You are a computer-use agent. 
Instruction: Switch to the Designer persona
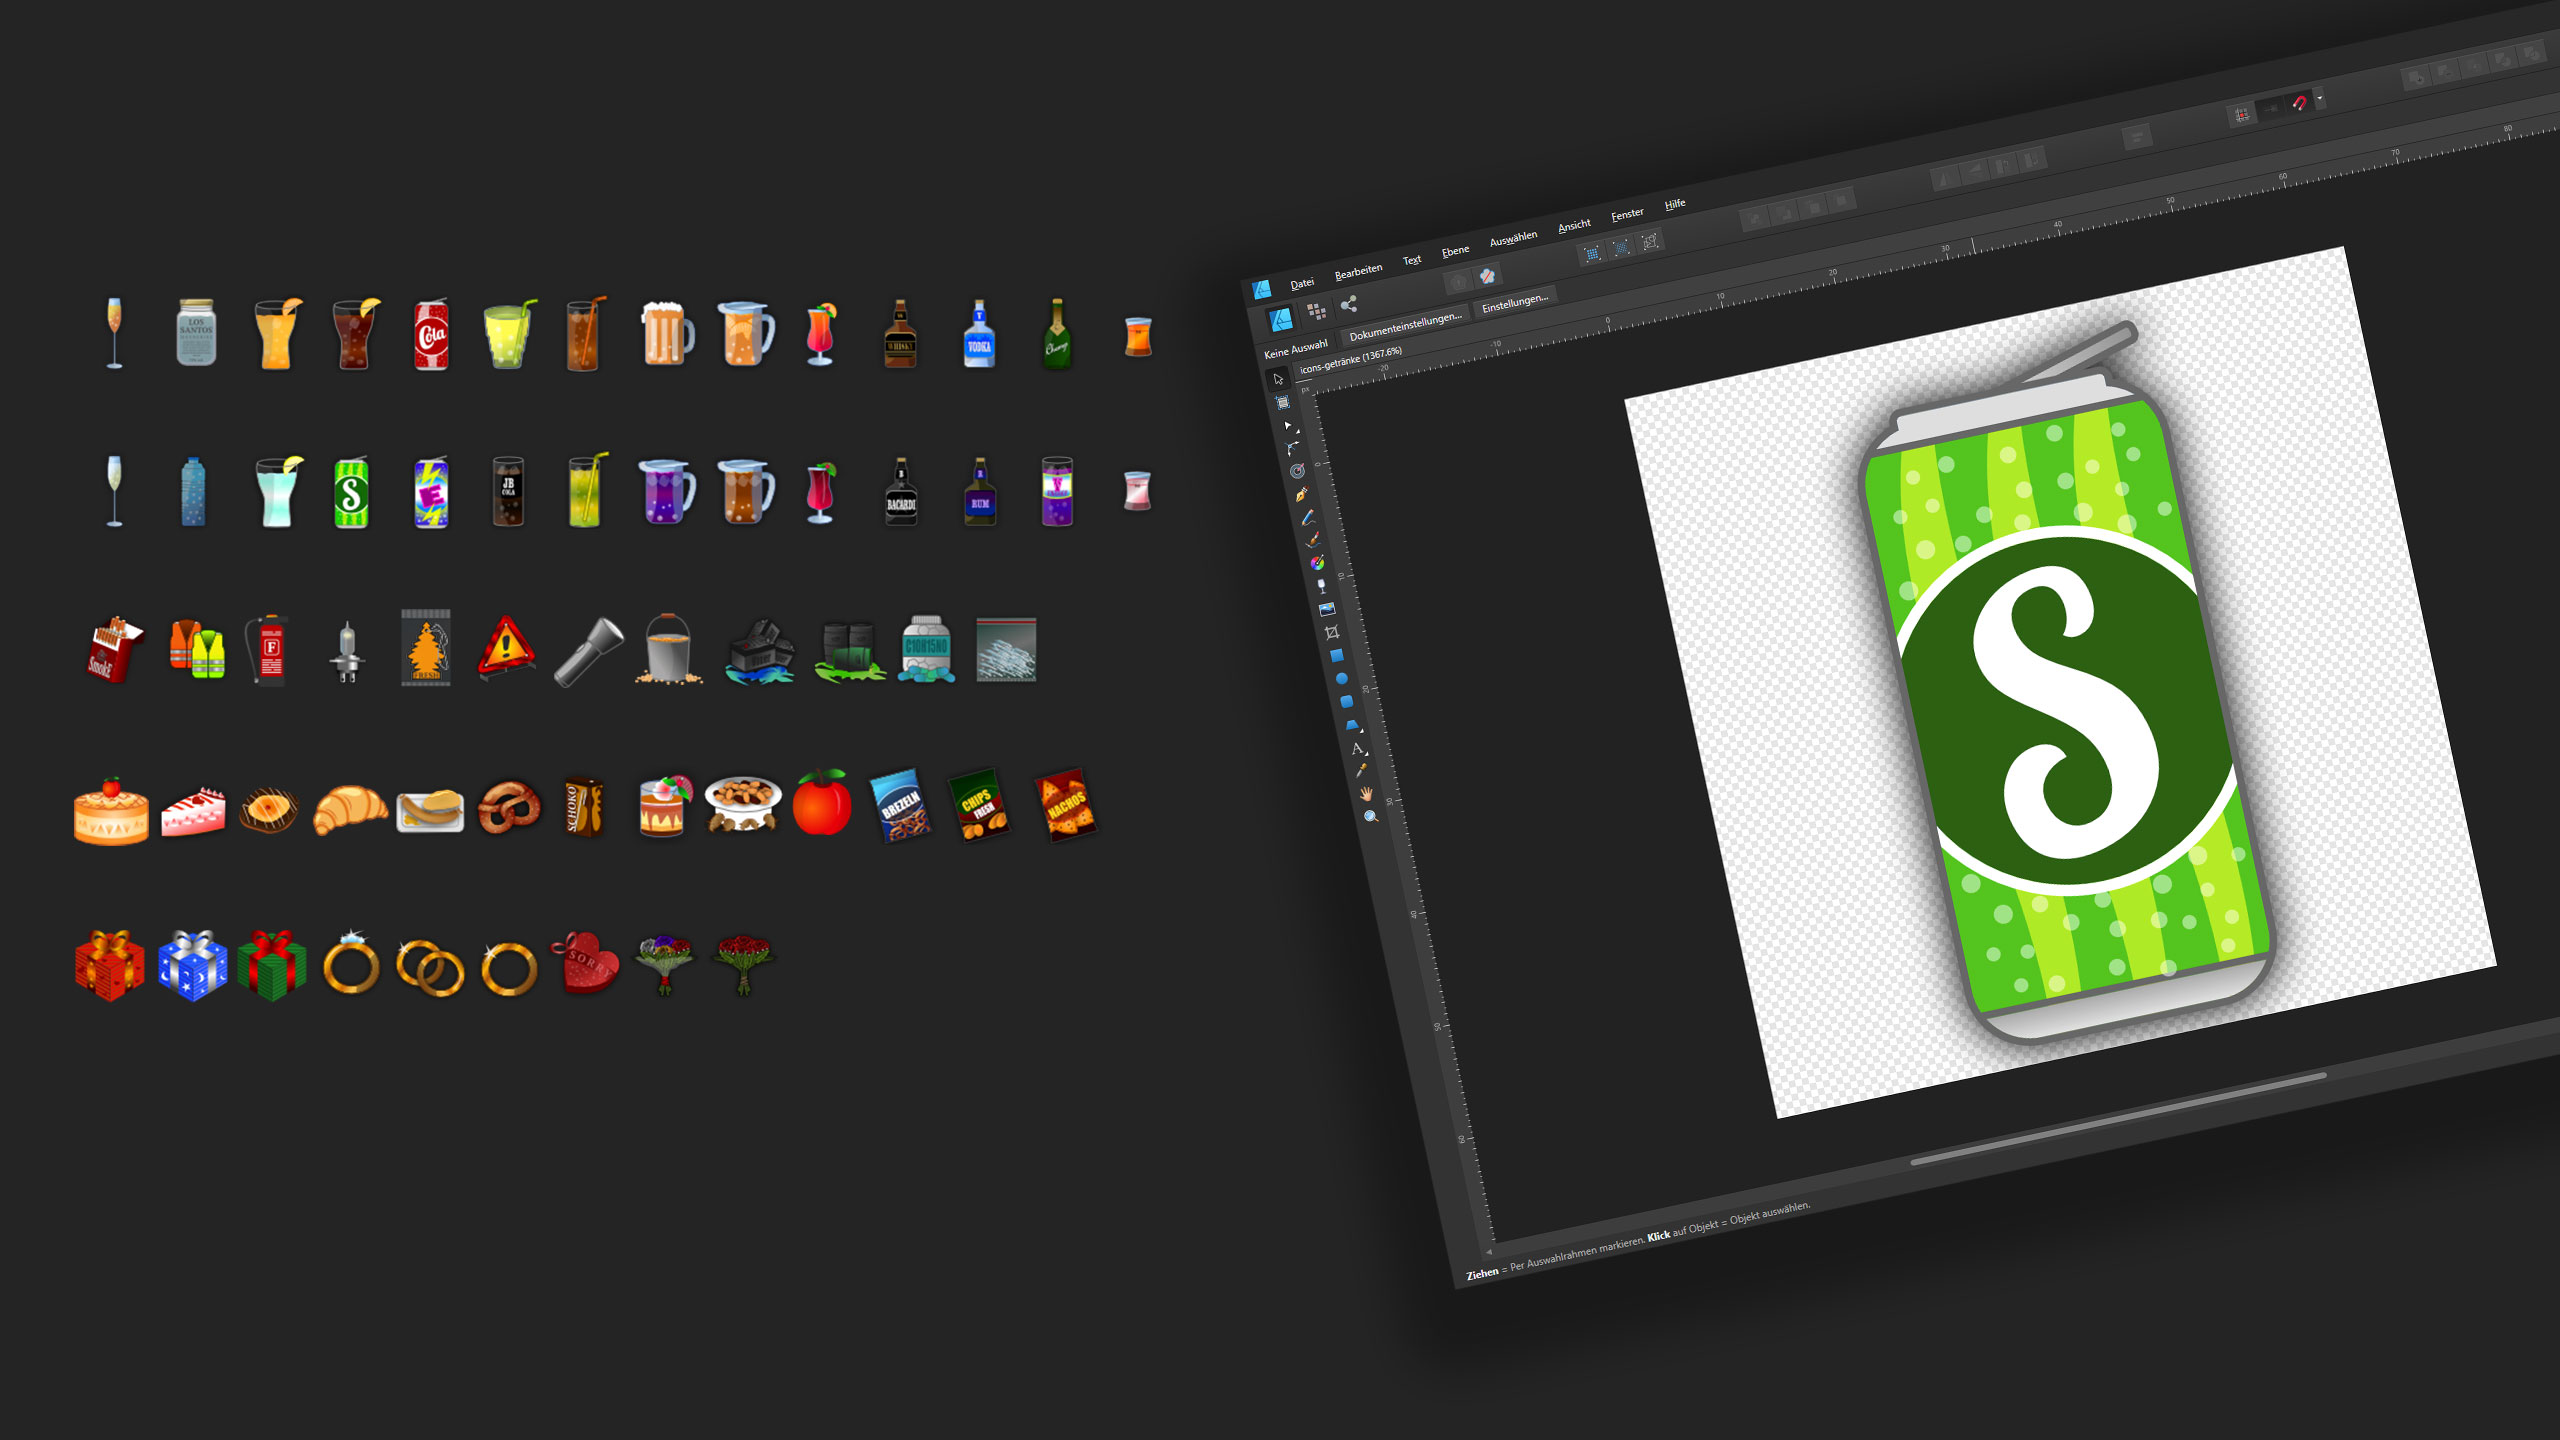pyautogui.click(x=1281, y=320)
